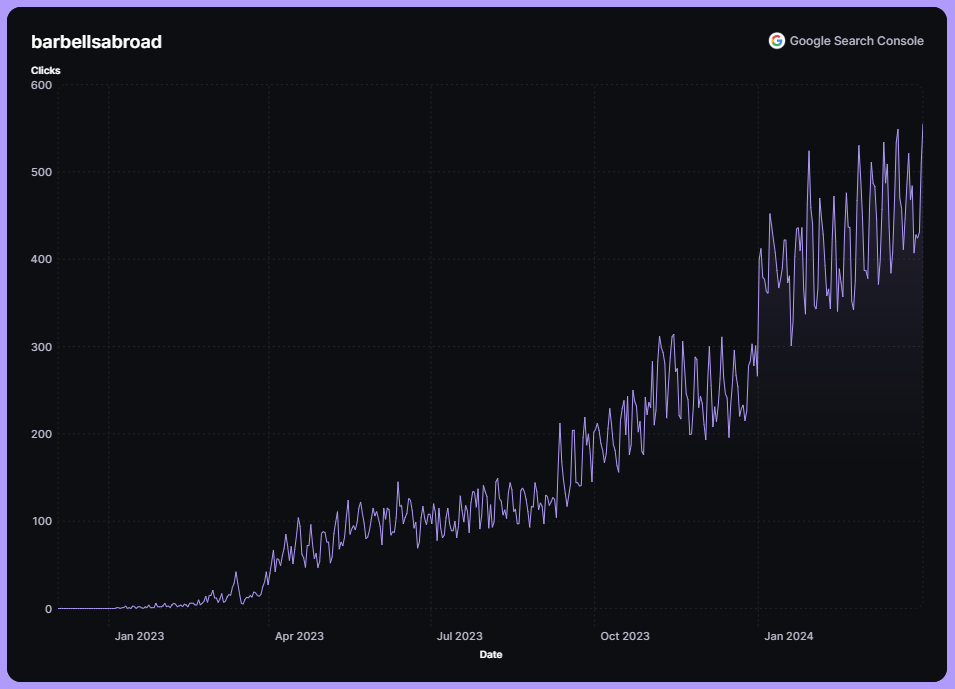The image size is (955, 689).
Task: Select the Jan 2023 x-axis label
Action: (139, 636)
